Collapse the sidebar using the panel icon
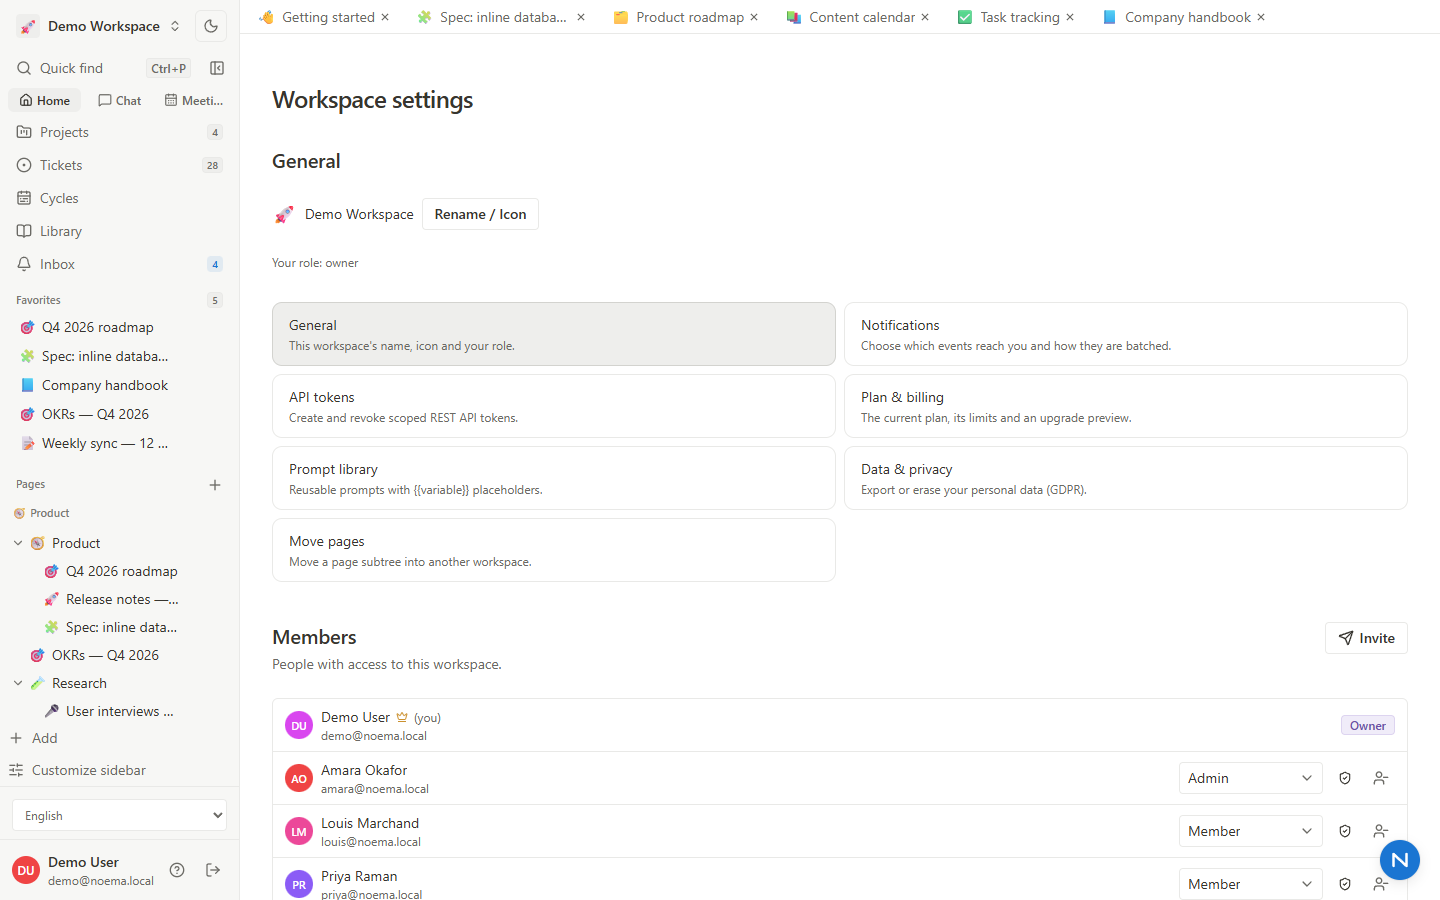This screenshot has height=900, width=1440. [x=217, y=68]
